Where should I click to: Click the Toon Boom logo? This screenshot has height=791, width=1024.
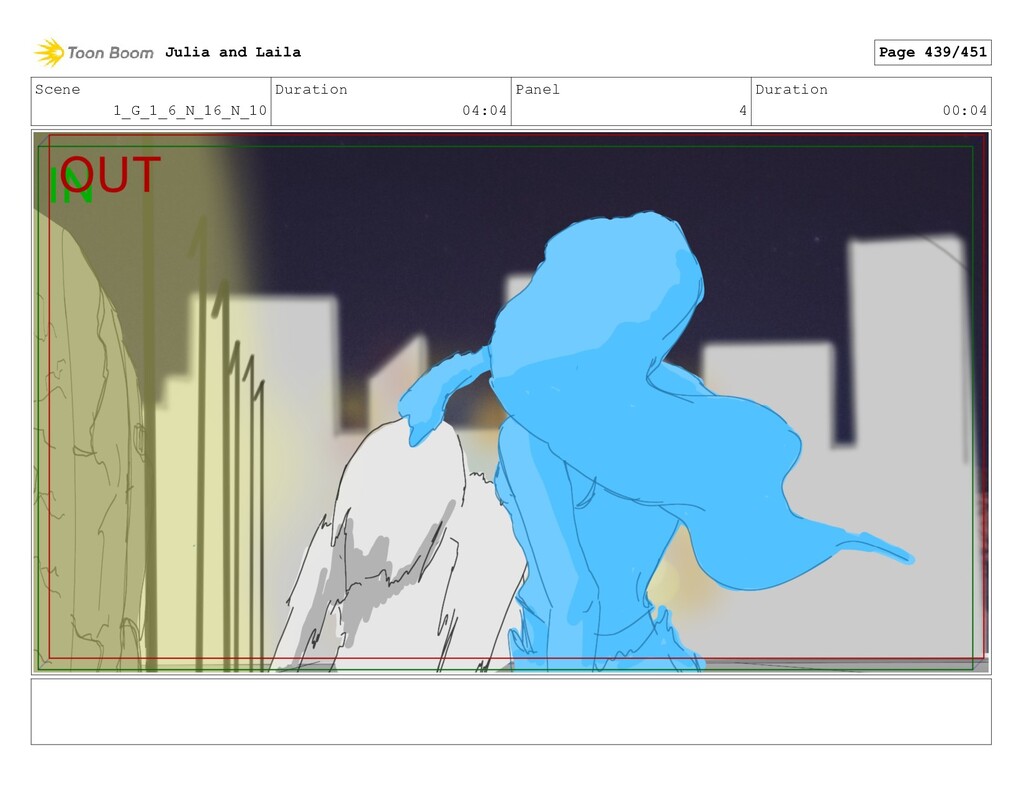94,53
